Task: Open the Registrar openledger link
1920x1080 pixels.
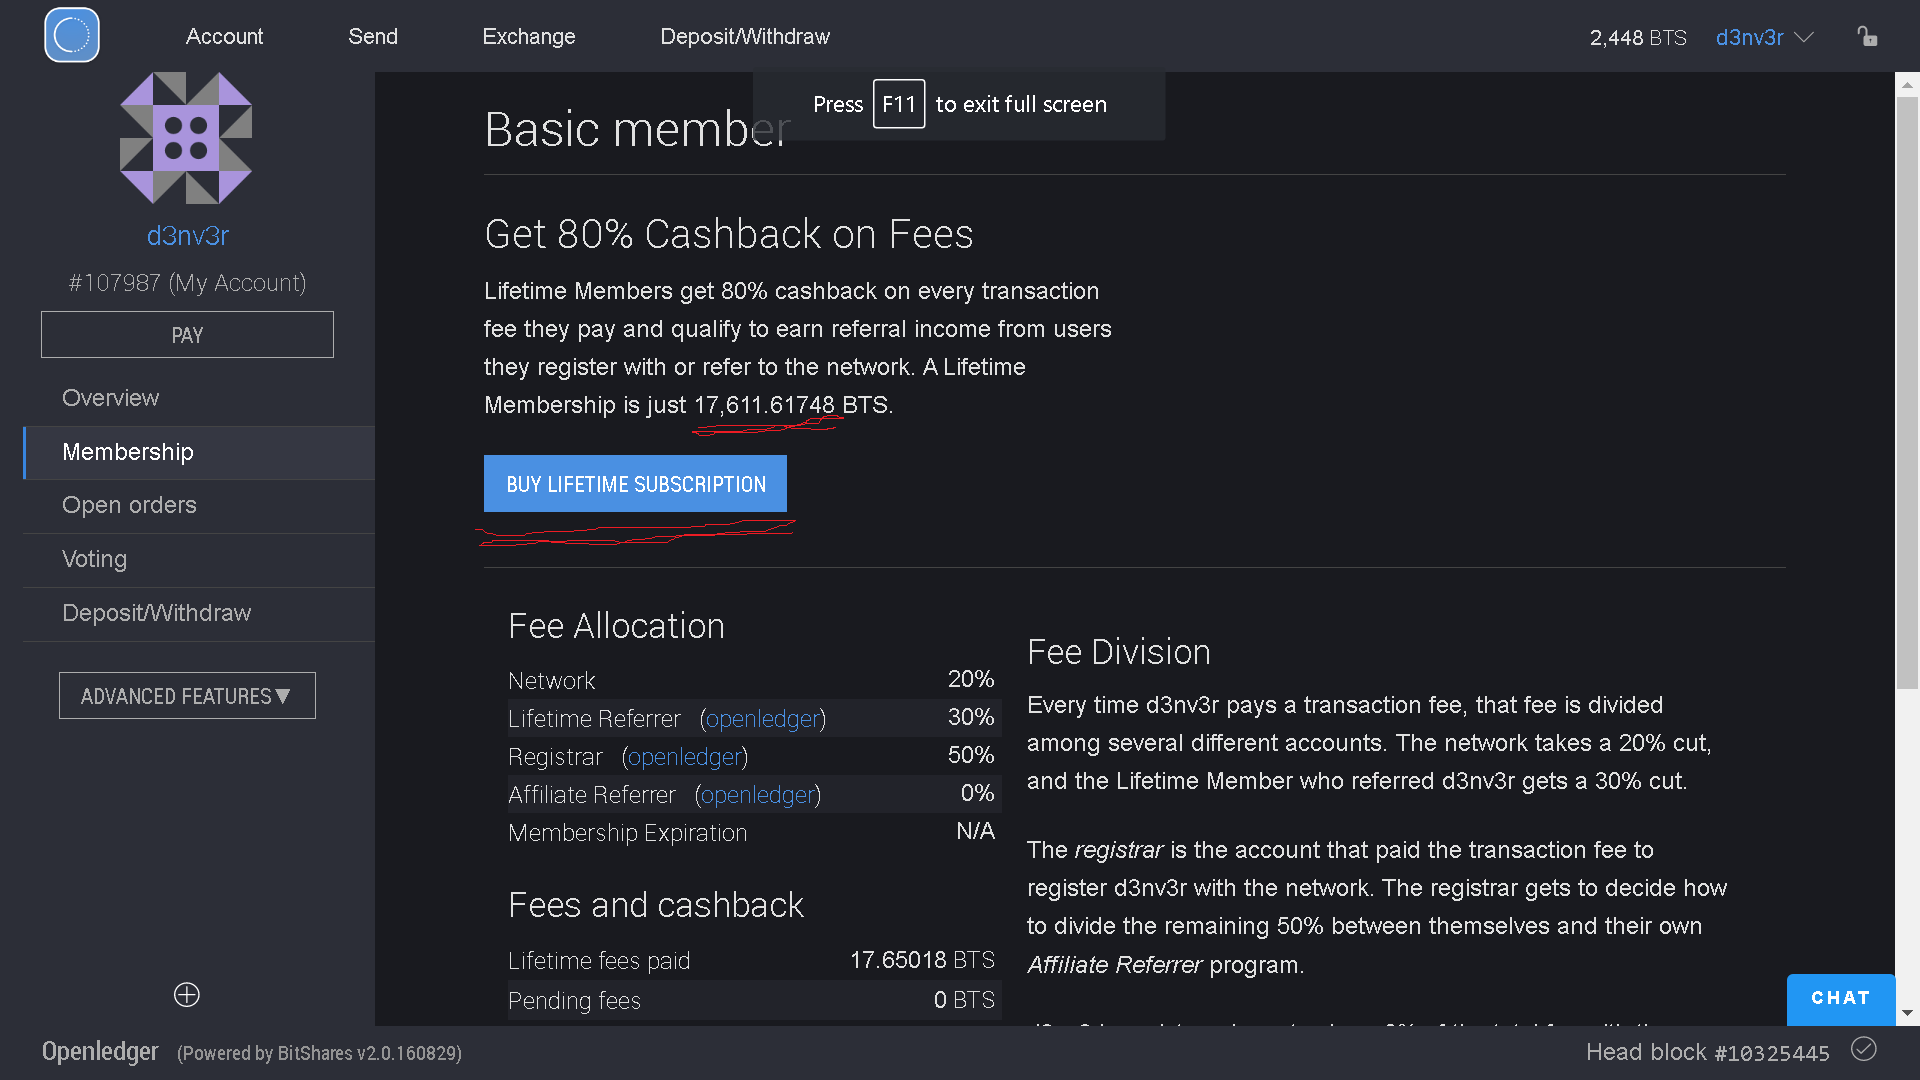Action: [685, 757]
